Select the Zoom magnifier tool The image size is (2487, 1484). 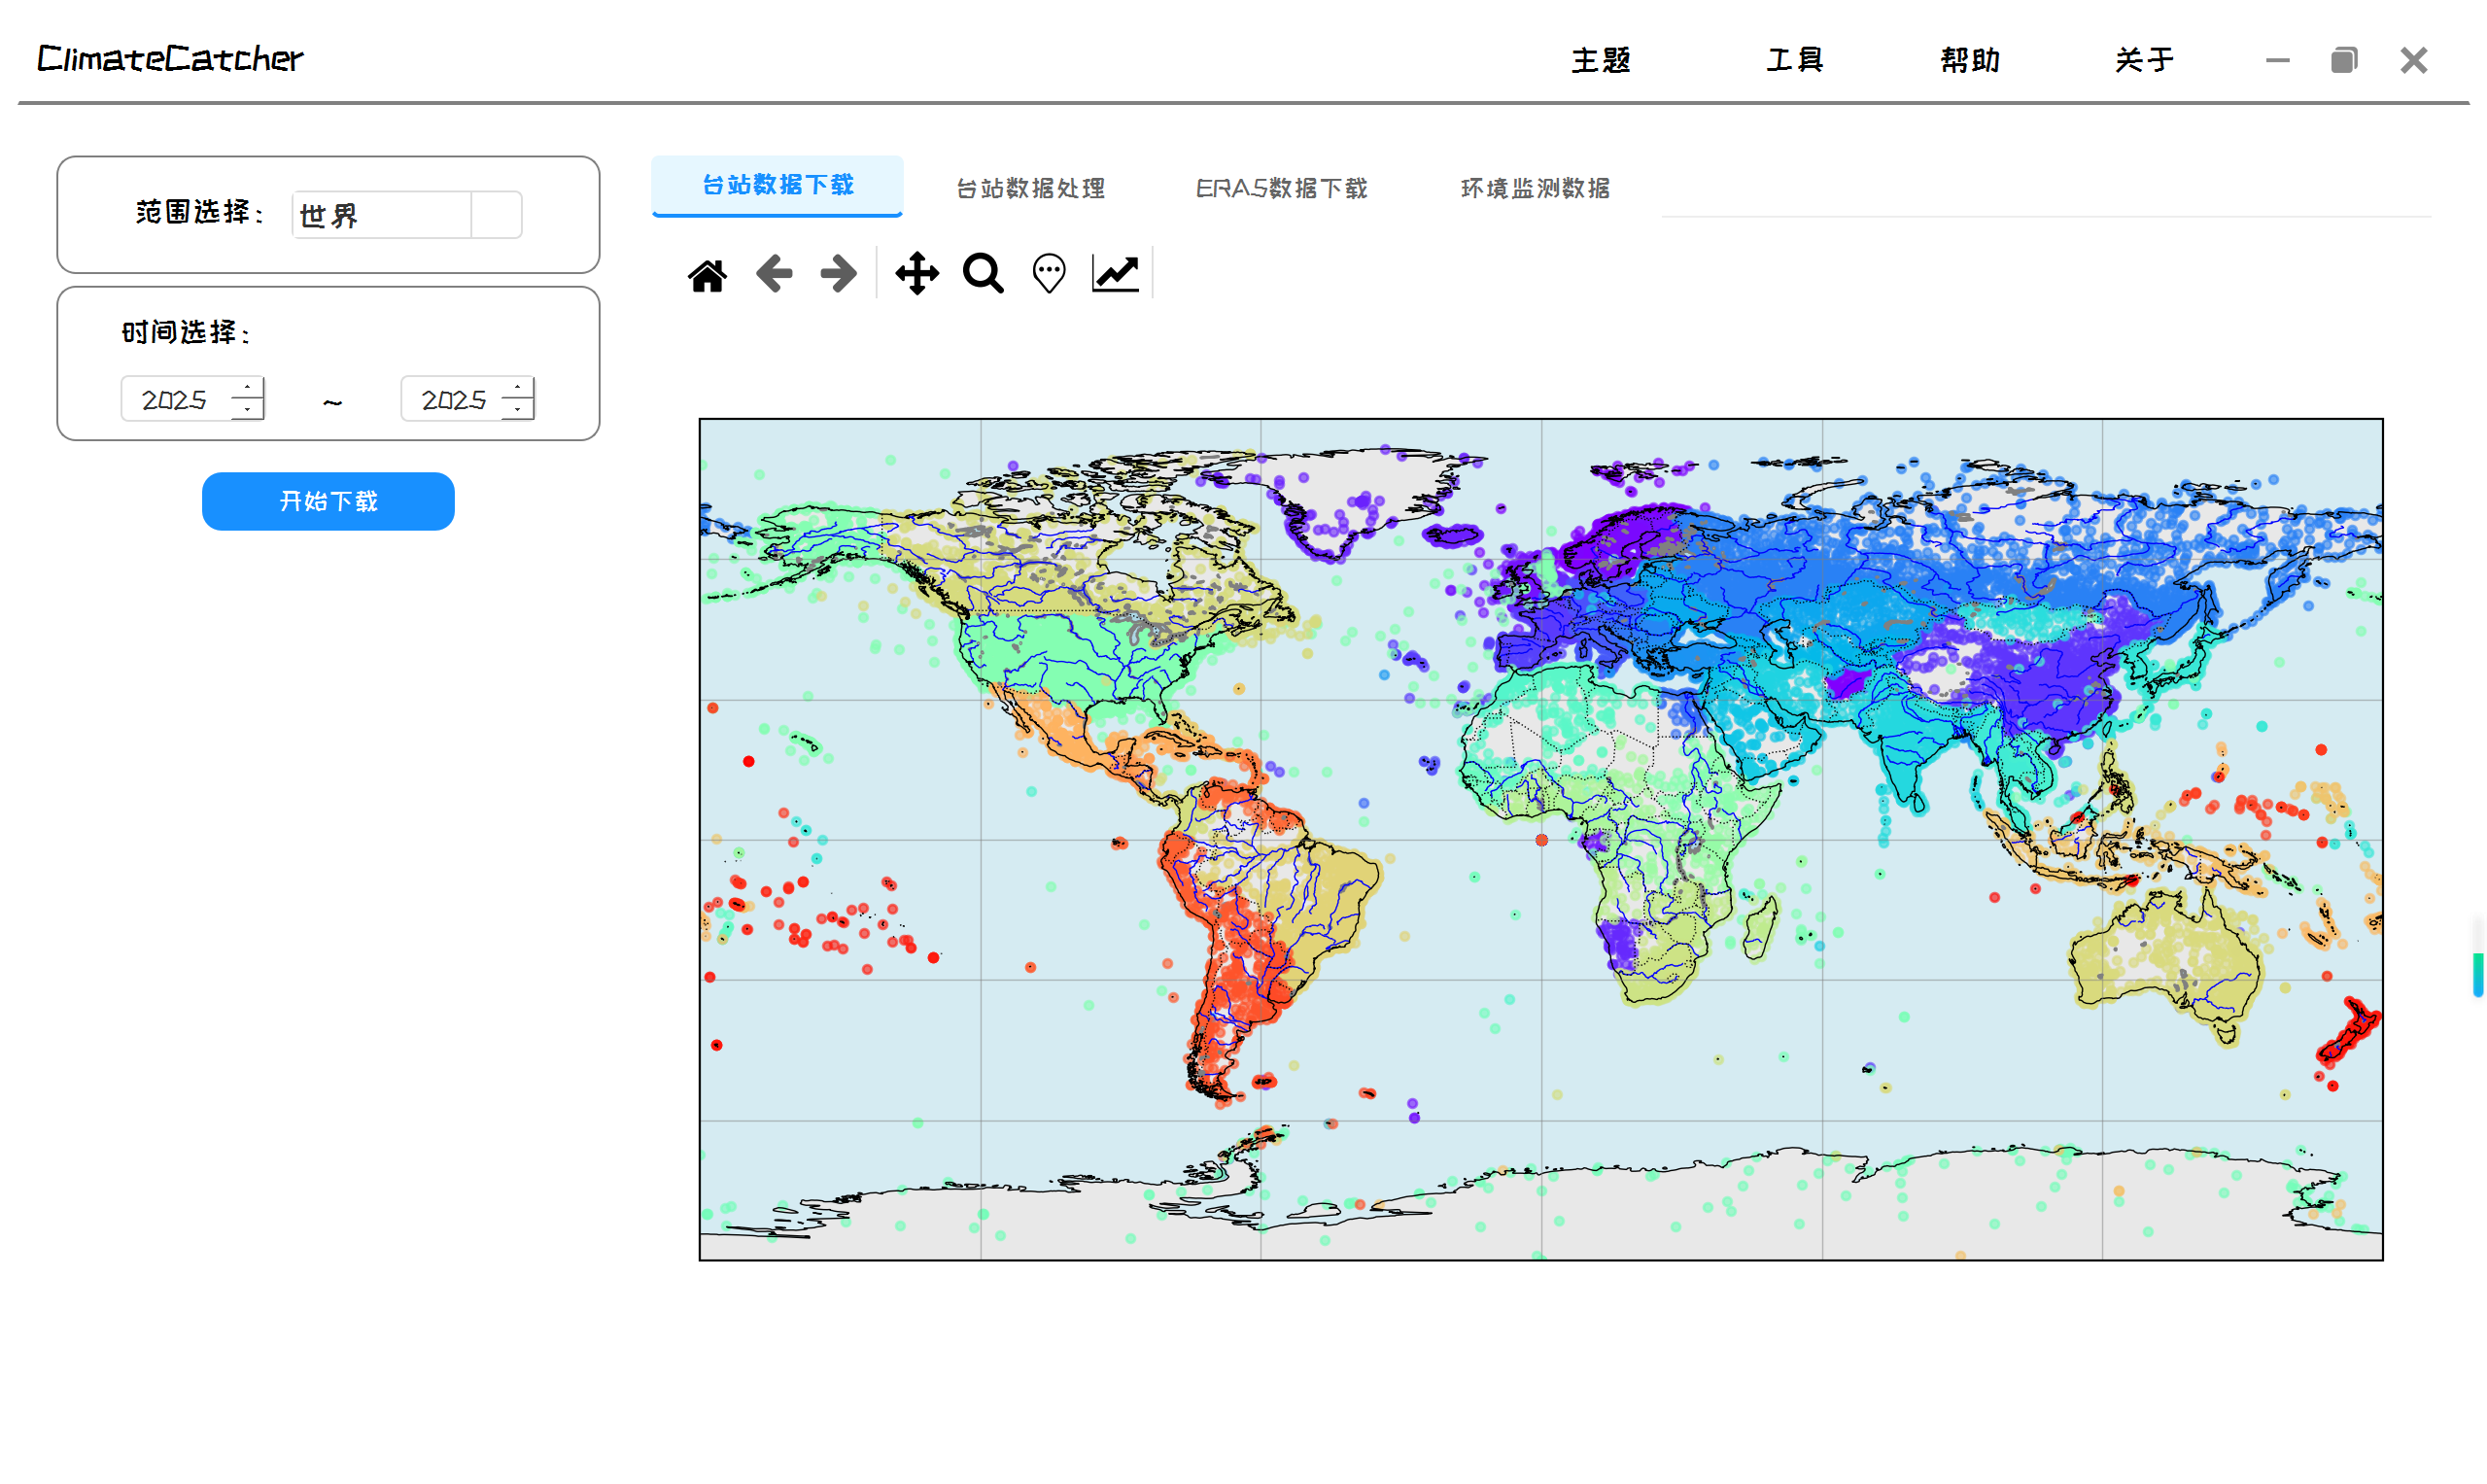(x=983, y=273)
